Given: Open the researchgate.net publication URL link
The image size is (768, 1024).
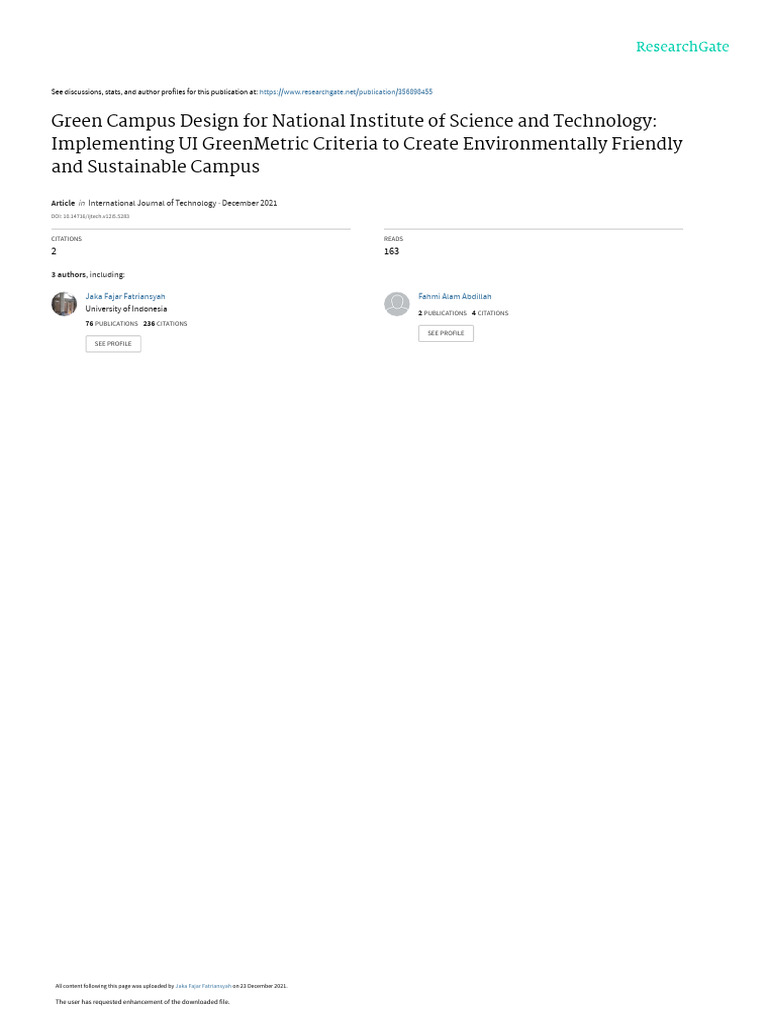Looking at the screenshot, I should (x=345, y=92).
